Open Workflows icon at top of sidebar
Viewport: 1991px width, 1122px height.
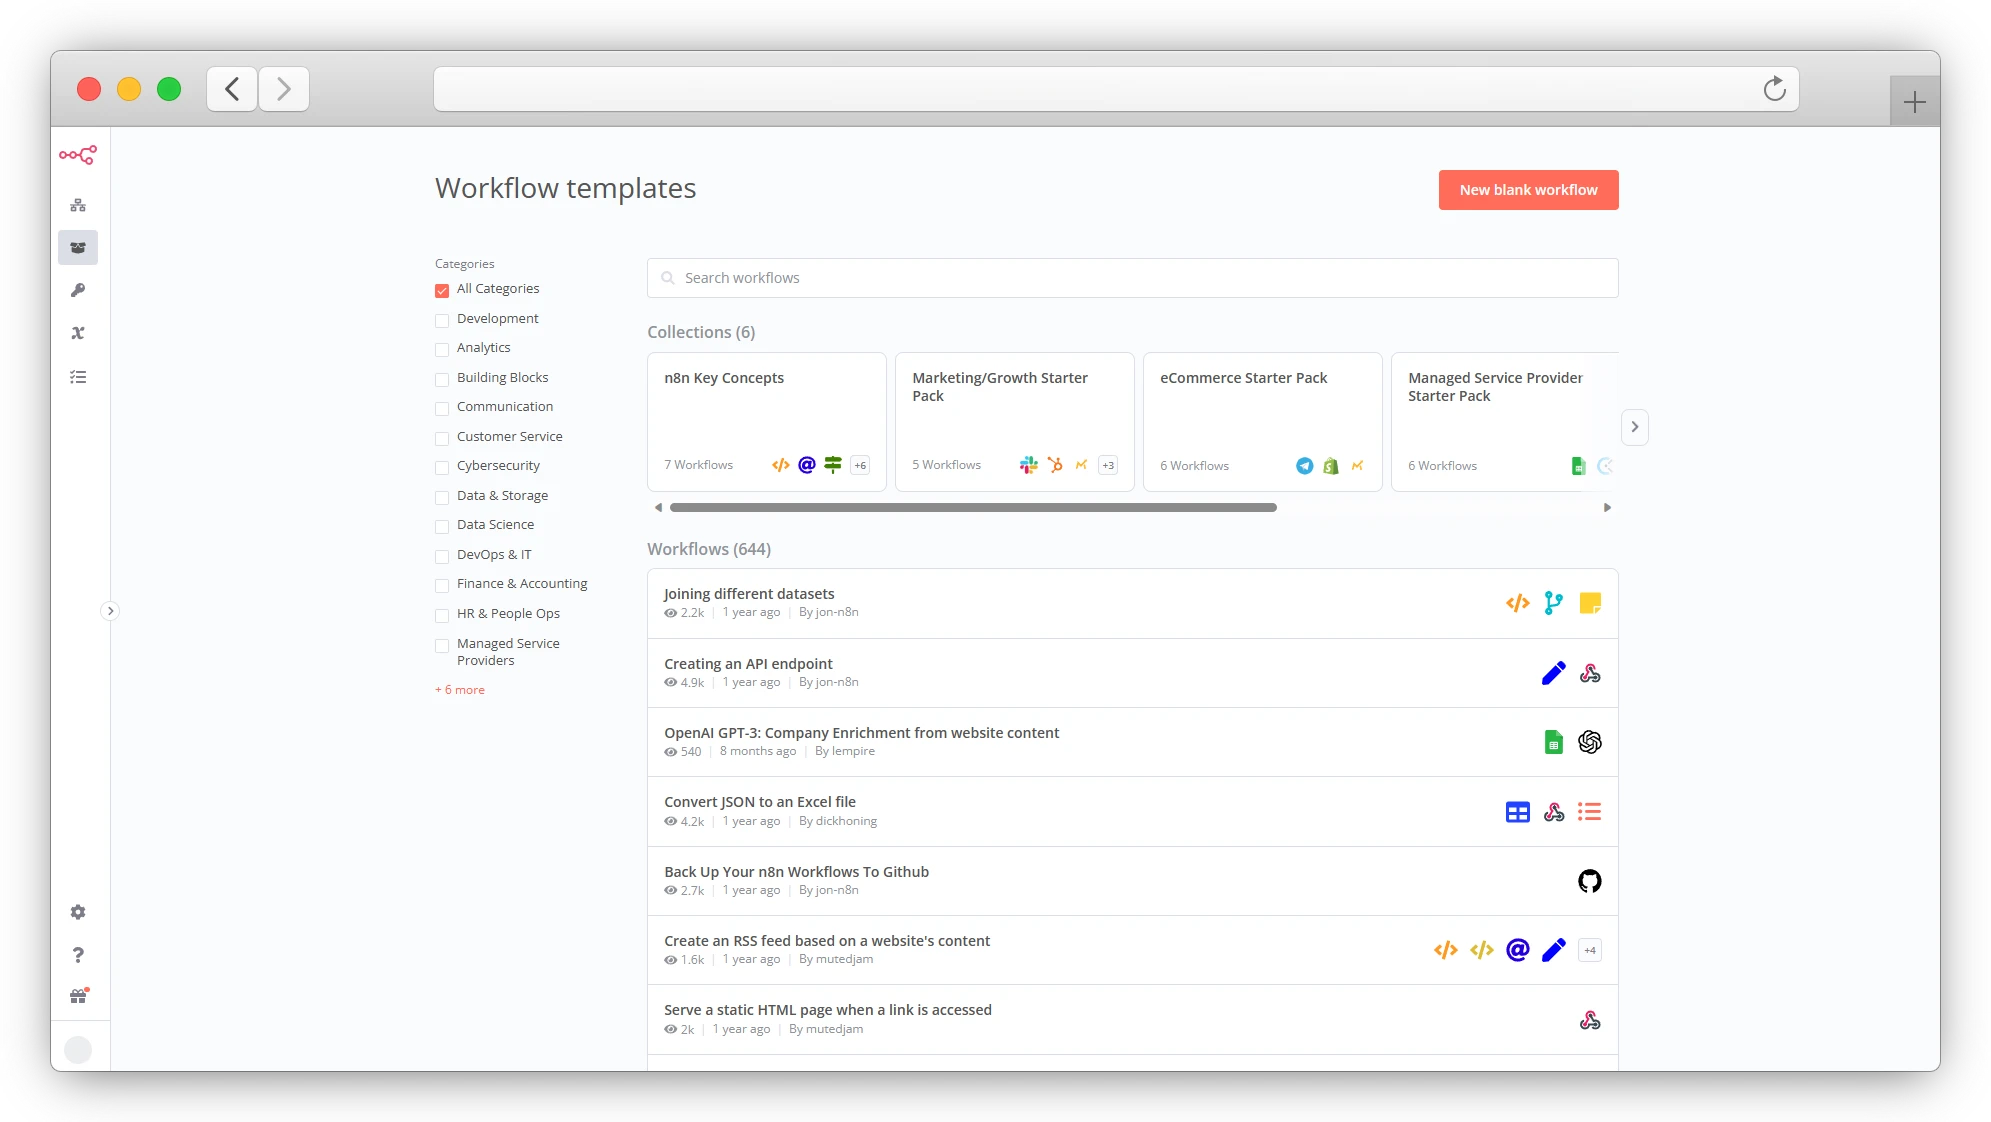[x=78, y=205]
